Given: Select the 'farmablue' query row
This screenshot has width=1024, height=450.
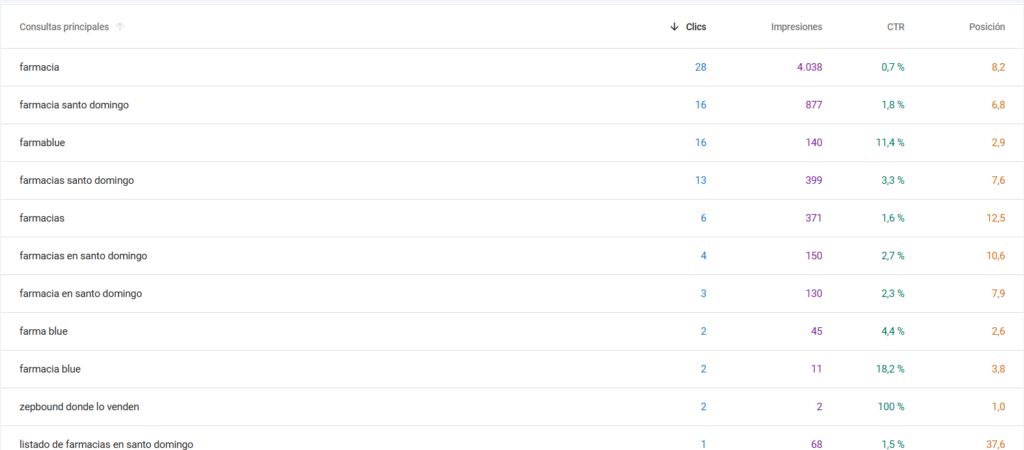Looking at the screenshot, I should click(512, 142).
